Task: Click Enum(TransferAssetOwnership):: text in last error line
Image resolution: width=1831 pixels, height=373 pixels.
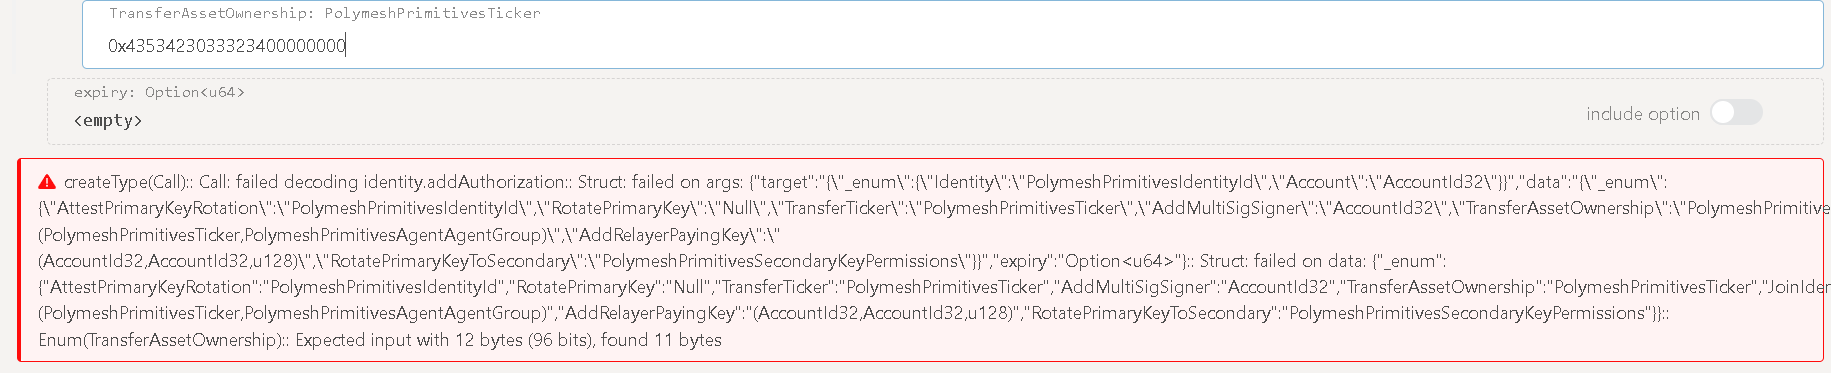Action: 164,340
